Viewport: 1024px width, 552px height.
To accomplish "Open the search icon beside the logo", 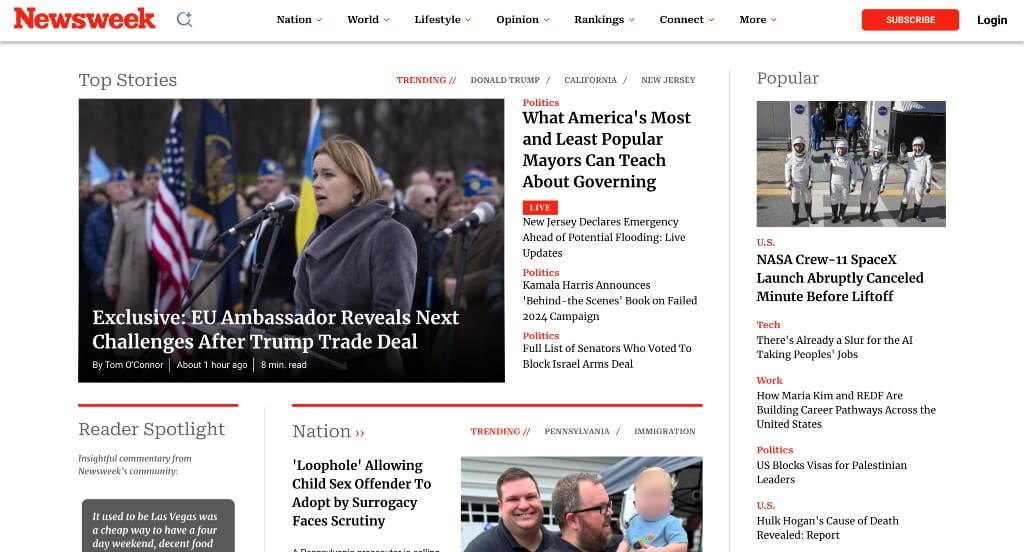I will click(184, 20).
